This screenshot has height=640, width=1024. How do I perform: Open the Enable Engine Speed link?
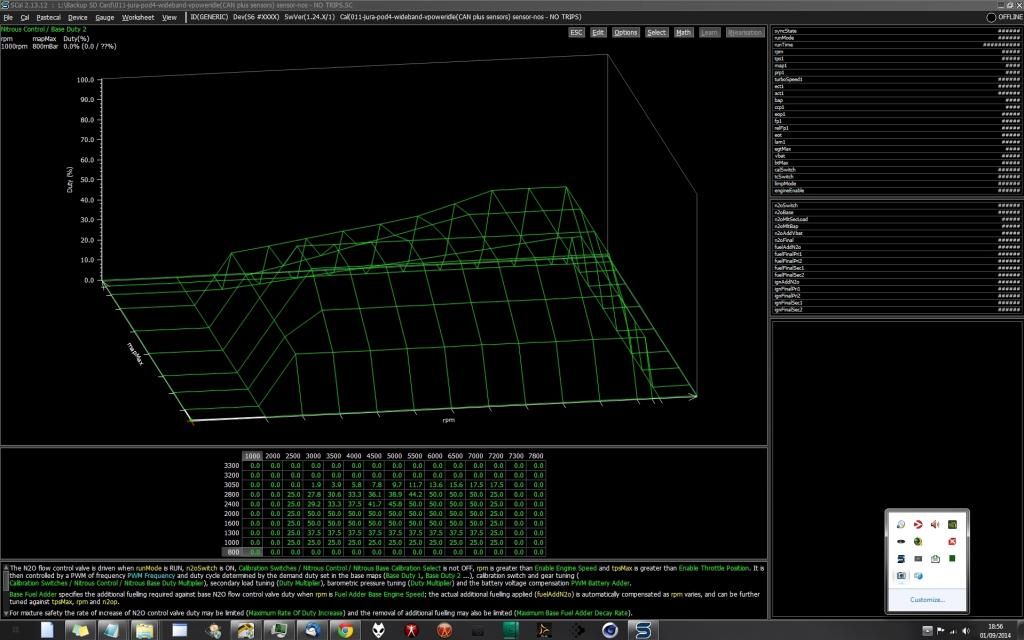pos(564,567)
